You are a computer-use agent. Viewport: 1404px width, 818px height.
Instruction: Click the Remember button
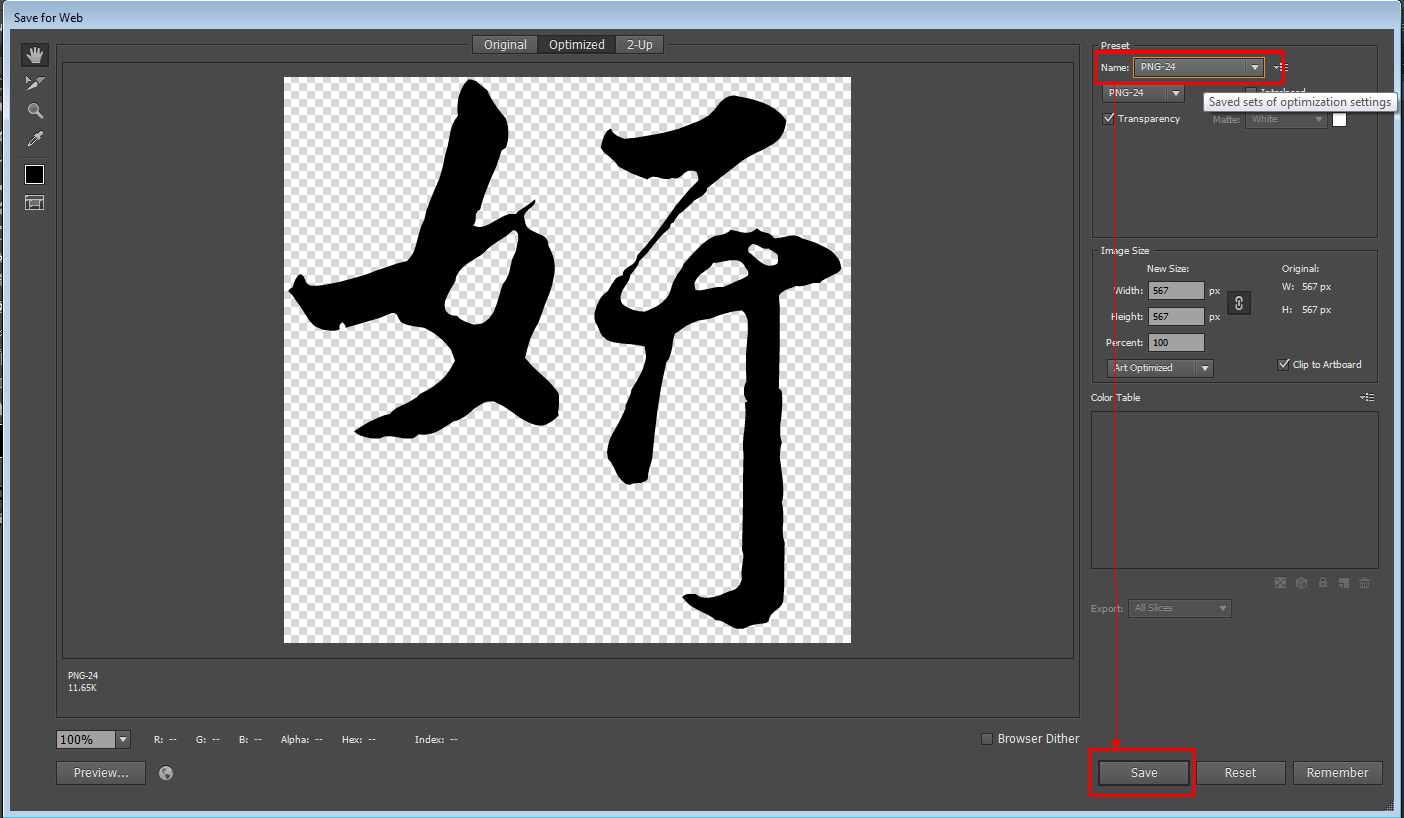(x=1337, y=773)
